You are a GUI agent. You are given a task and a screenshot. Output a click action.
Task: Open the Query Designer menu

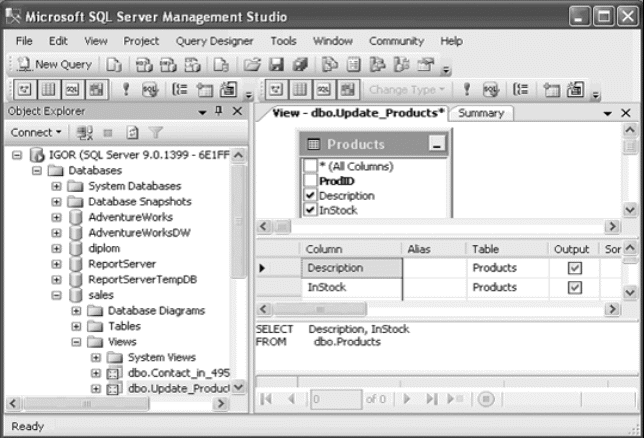pyautogui.click(x=214, y=41)
